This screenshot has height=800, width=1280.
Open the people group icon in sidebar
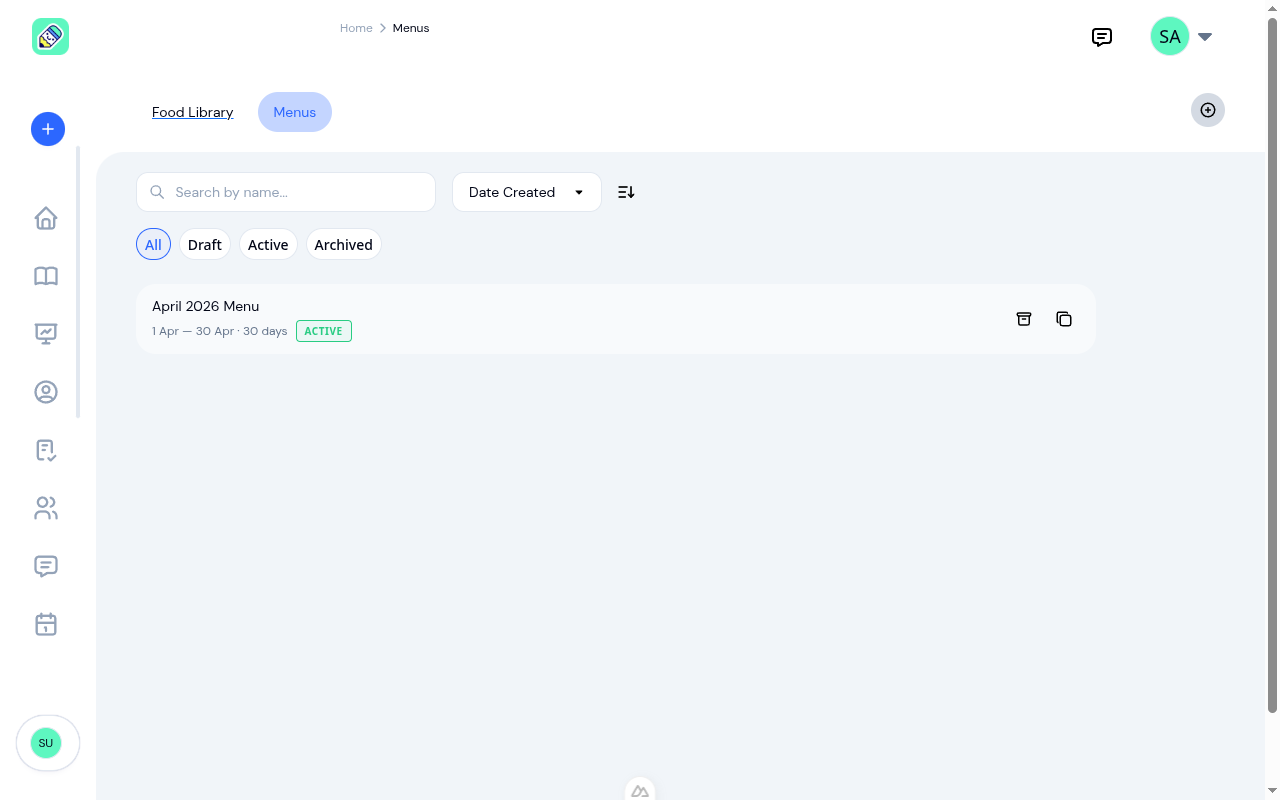(x=46, y=508)
